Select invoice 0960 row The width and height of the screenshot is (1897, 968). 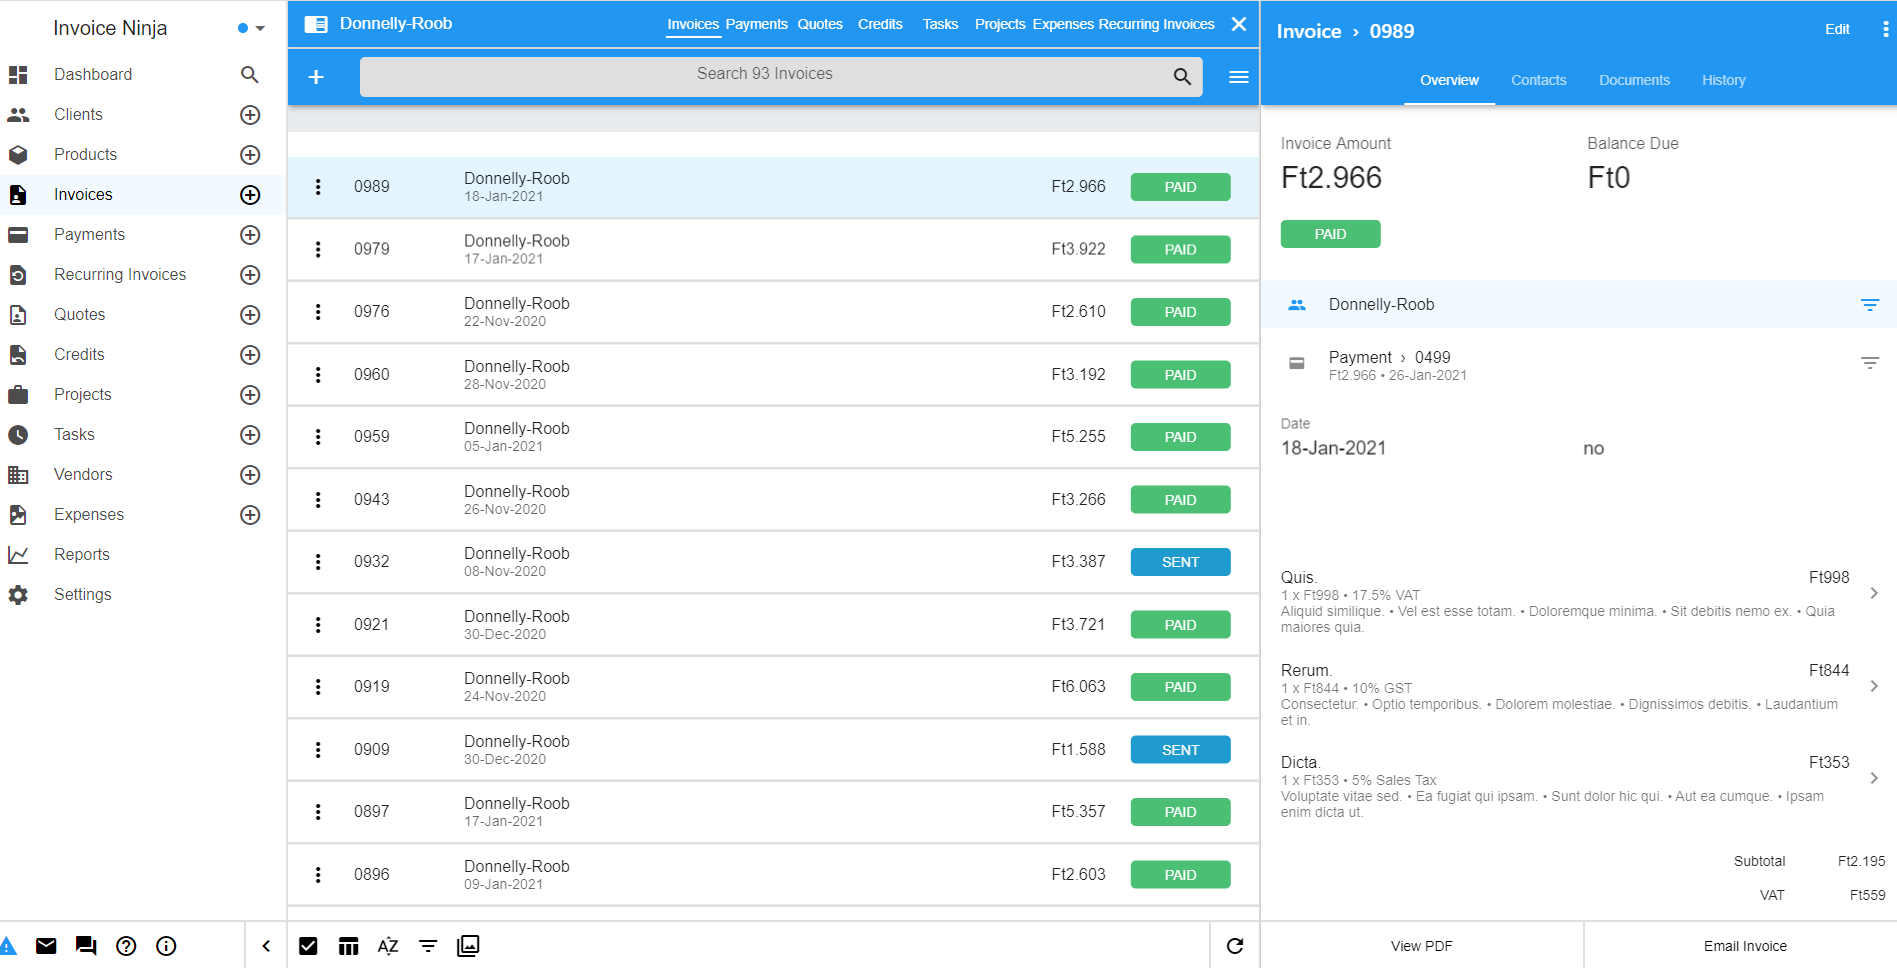[773, 375]
